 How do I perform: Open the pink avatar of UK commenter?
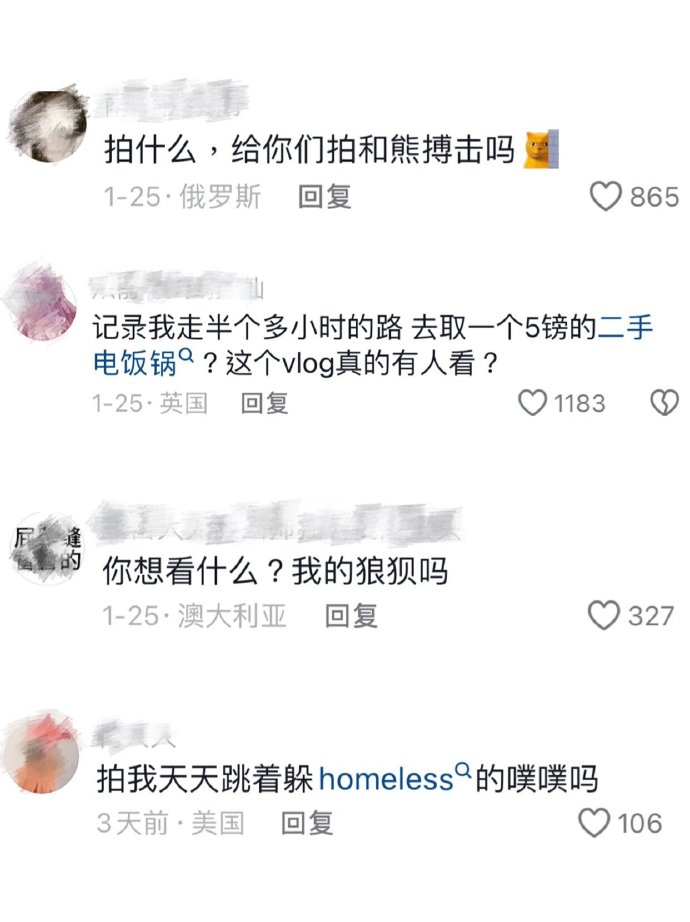(x=42, y=304)
